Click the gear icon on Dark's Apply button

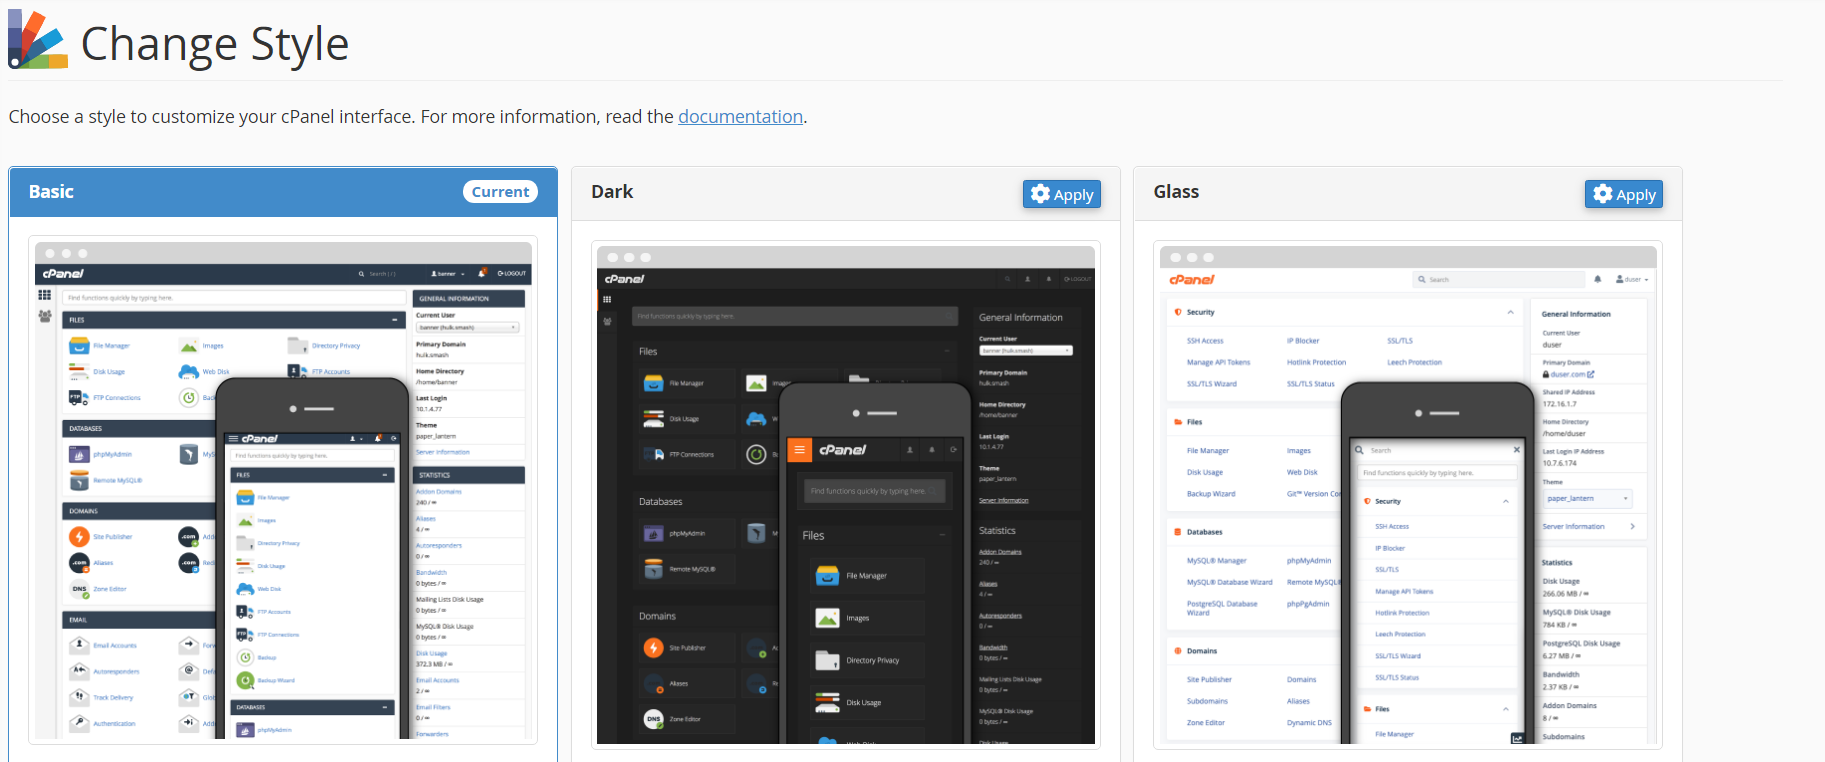pos(1040,194)
